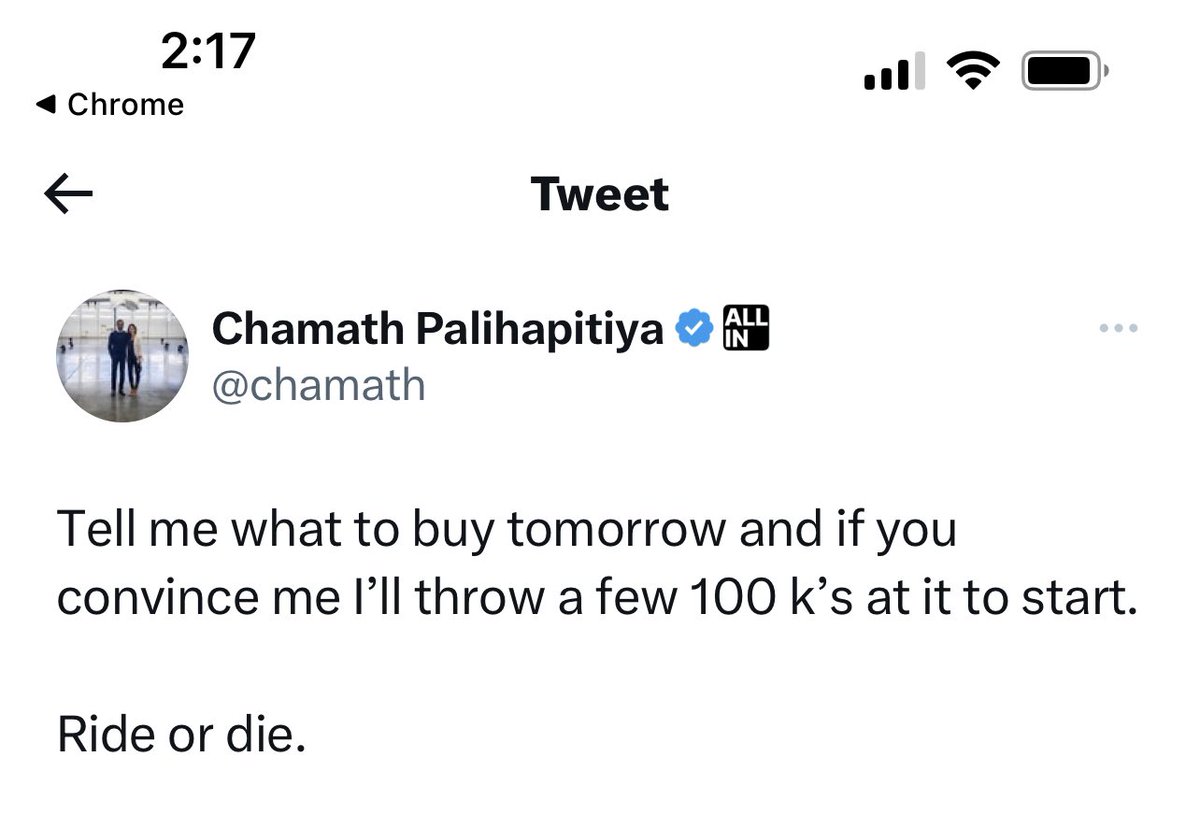1200x814 pixels.
Task: Tap the small triangle beside Chrome
Action: [x=43, y=104]
